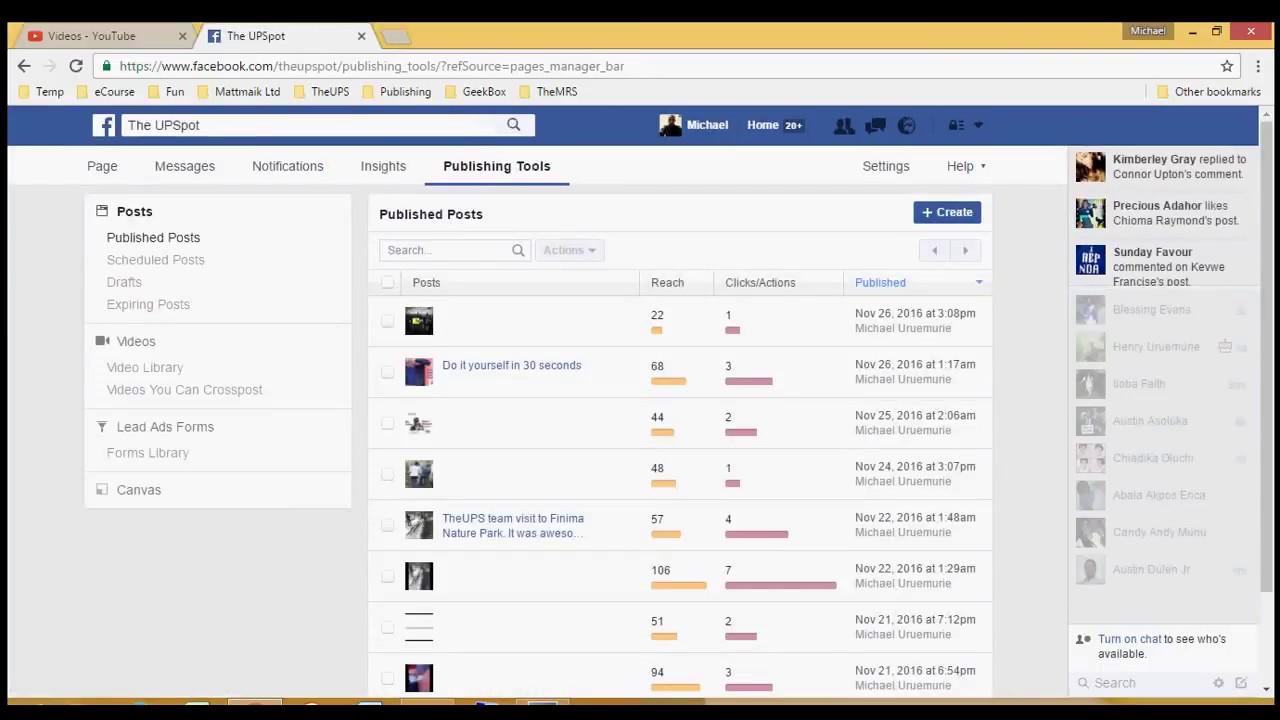The width and height of the screenshot is (1280, 720).
Task: Open Expiring Posts in sidebar
Action: 148,304
